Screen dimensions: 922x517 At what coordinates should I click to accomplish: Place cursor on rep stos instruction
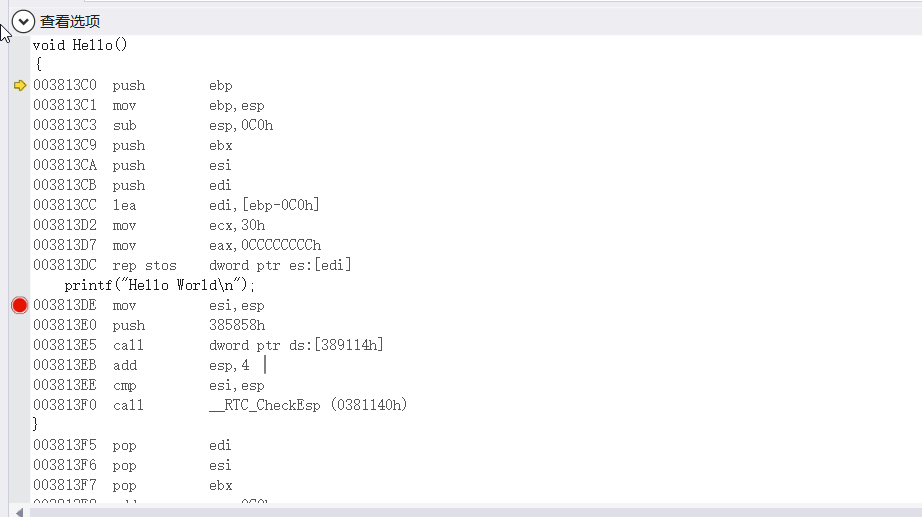click(144, 265)
